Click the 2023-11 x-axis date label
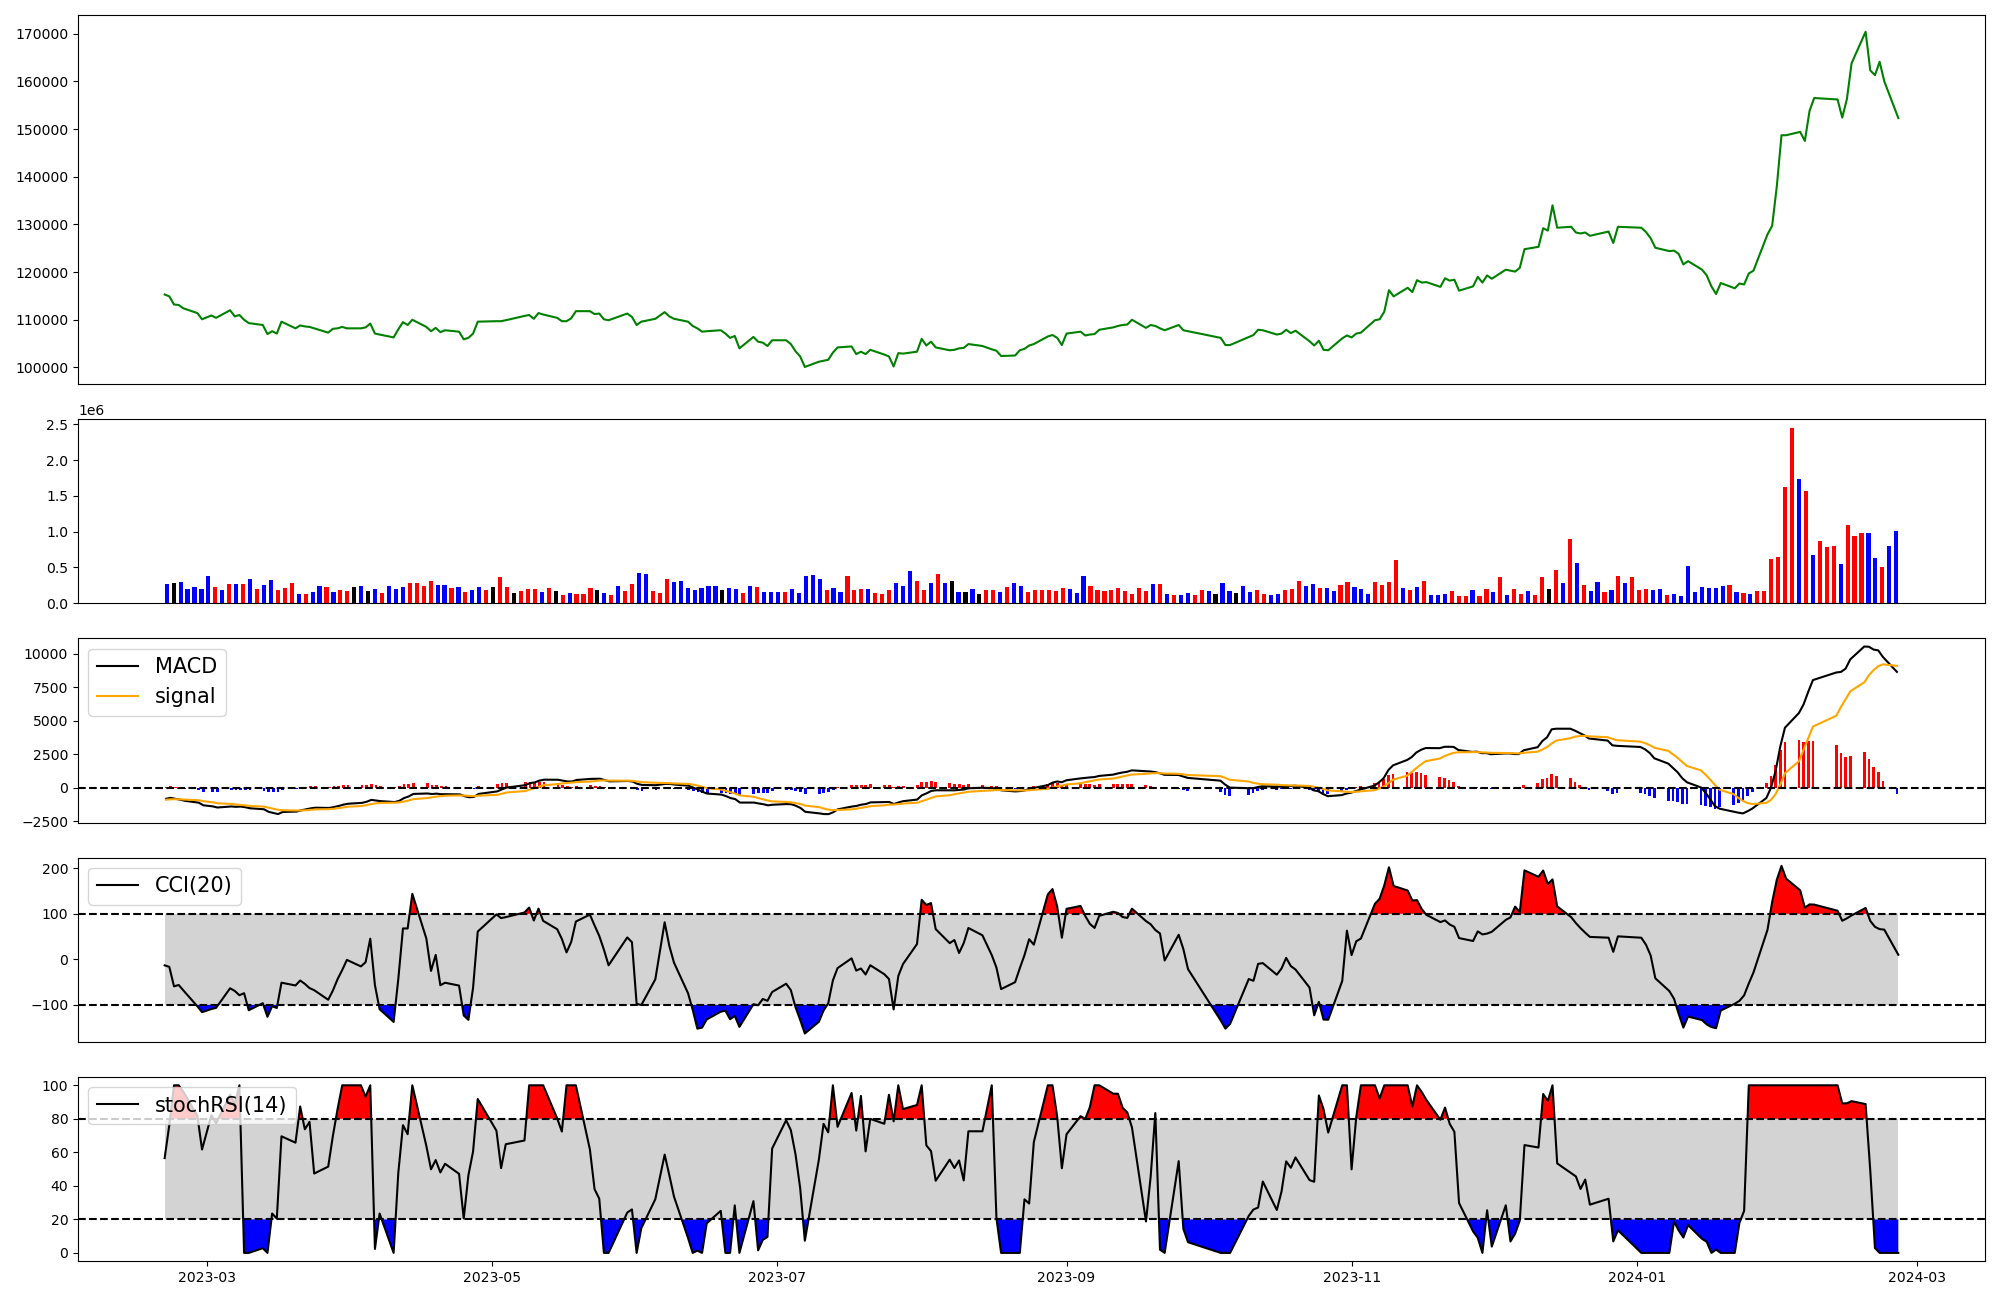 1352,1277
